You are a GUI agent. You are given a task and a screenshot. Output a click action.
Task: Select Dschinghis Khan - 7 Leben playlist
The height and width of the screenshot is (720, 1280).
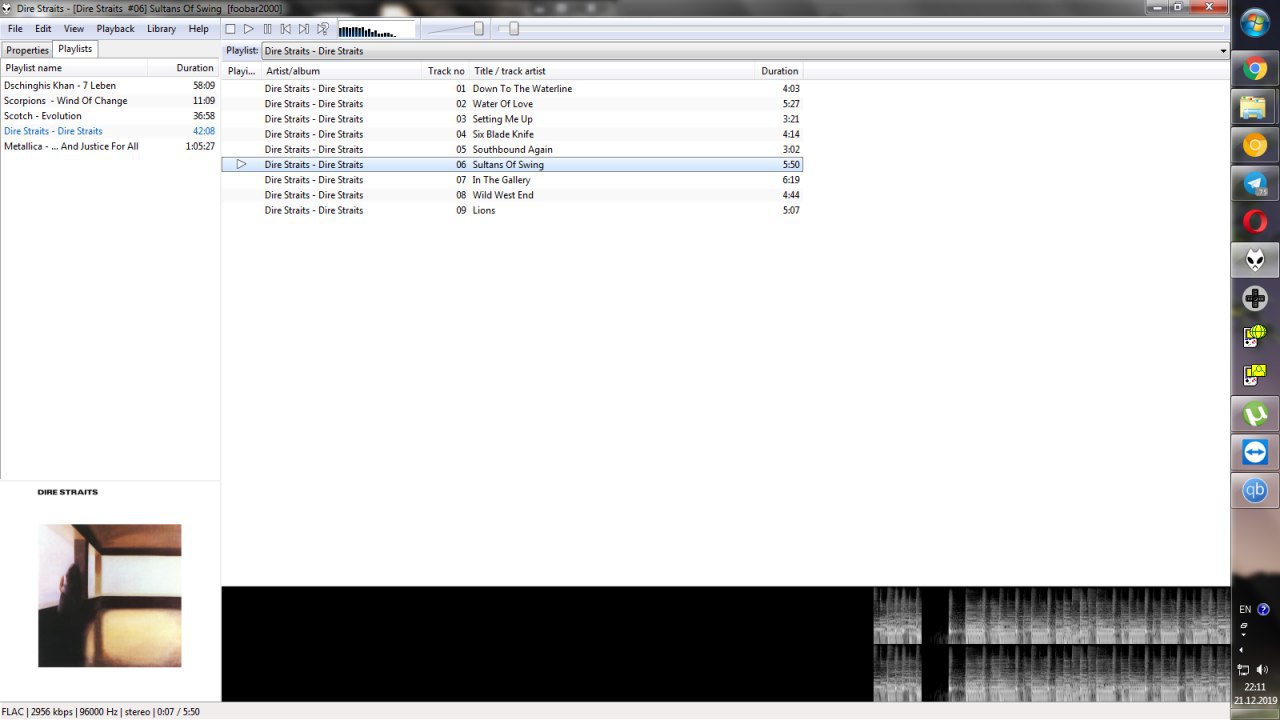point(109,86)
